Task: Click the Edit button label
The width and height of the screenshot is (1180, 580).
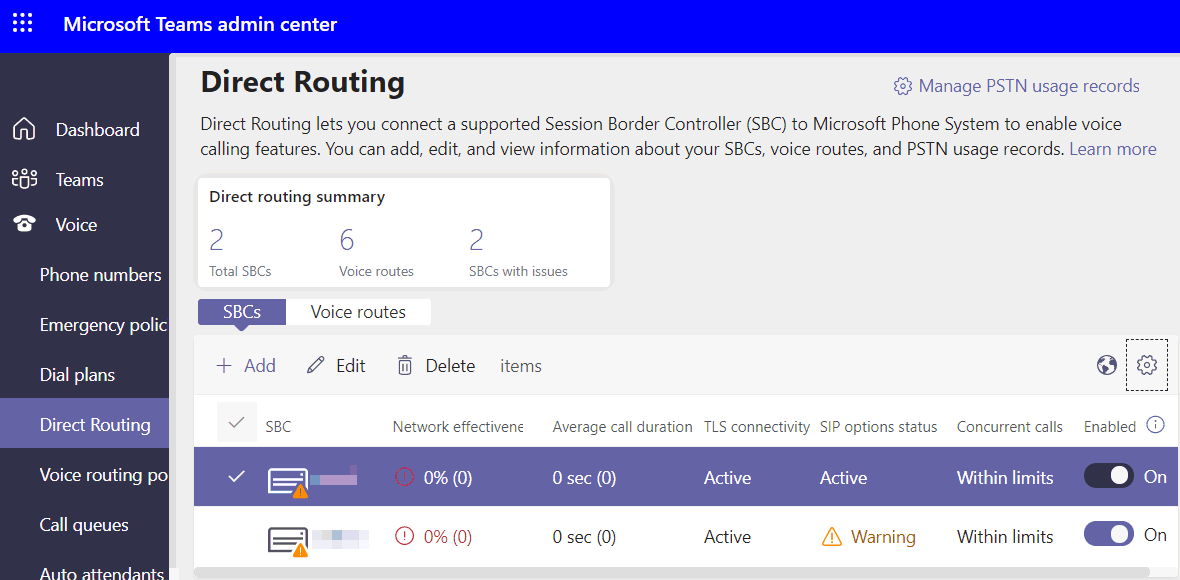Action: [x=351, y=366]
